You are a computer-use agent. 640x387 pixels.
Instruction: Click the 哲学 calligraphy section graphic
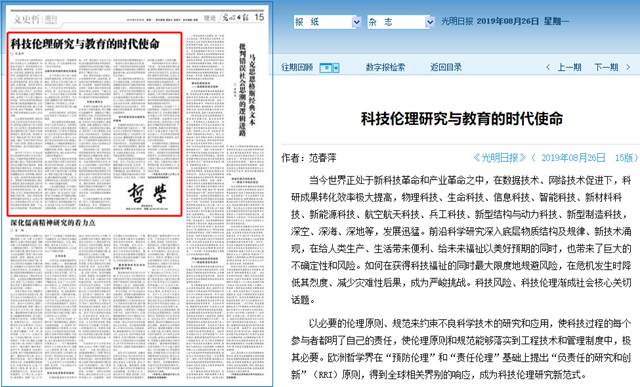coord(147,193)
